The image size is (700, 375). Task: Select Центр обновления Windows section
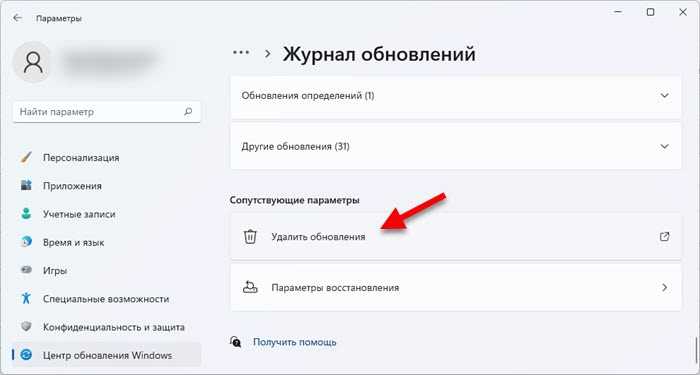107,355
